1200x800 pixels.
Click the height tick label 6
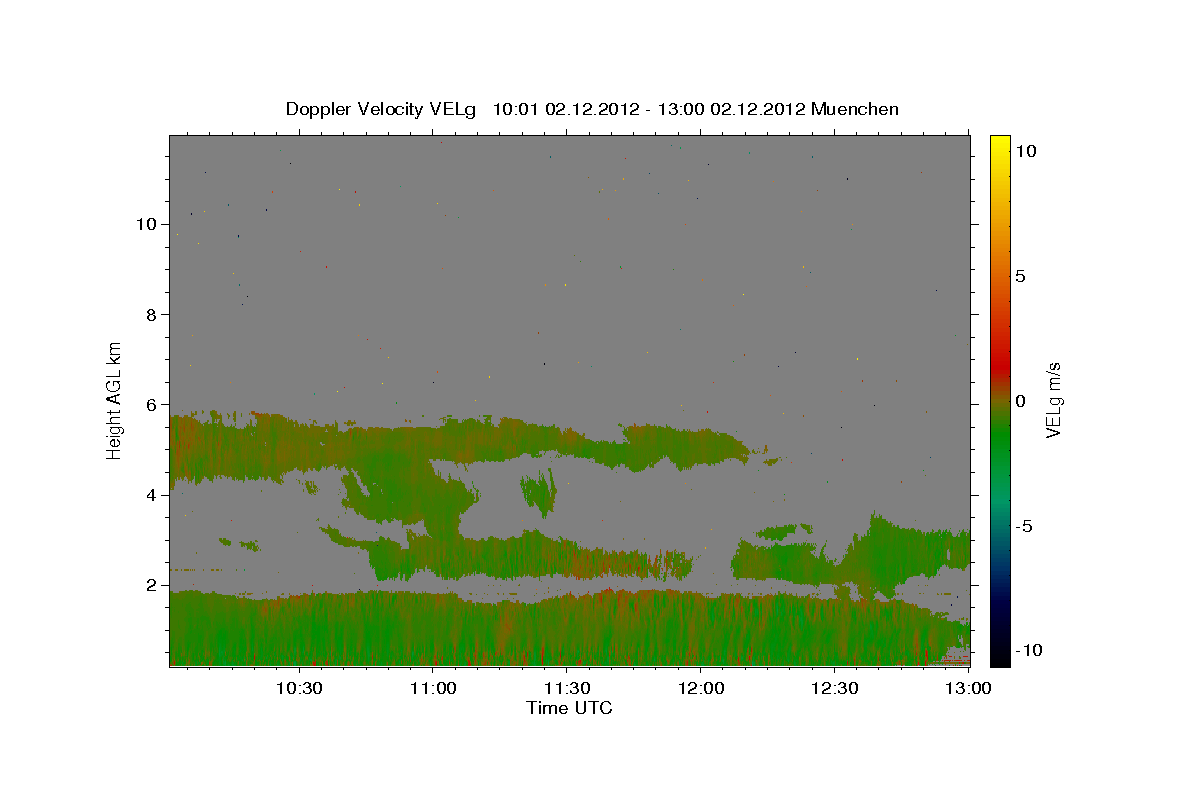[151, 404]
